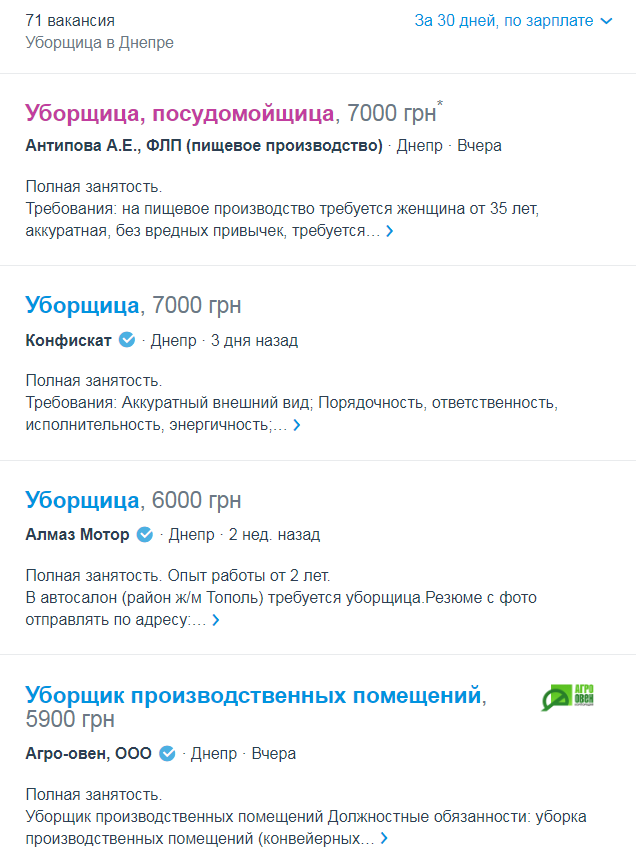Click the Агро-овен company logo

coord(568,697)
